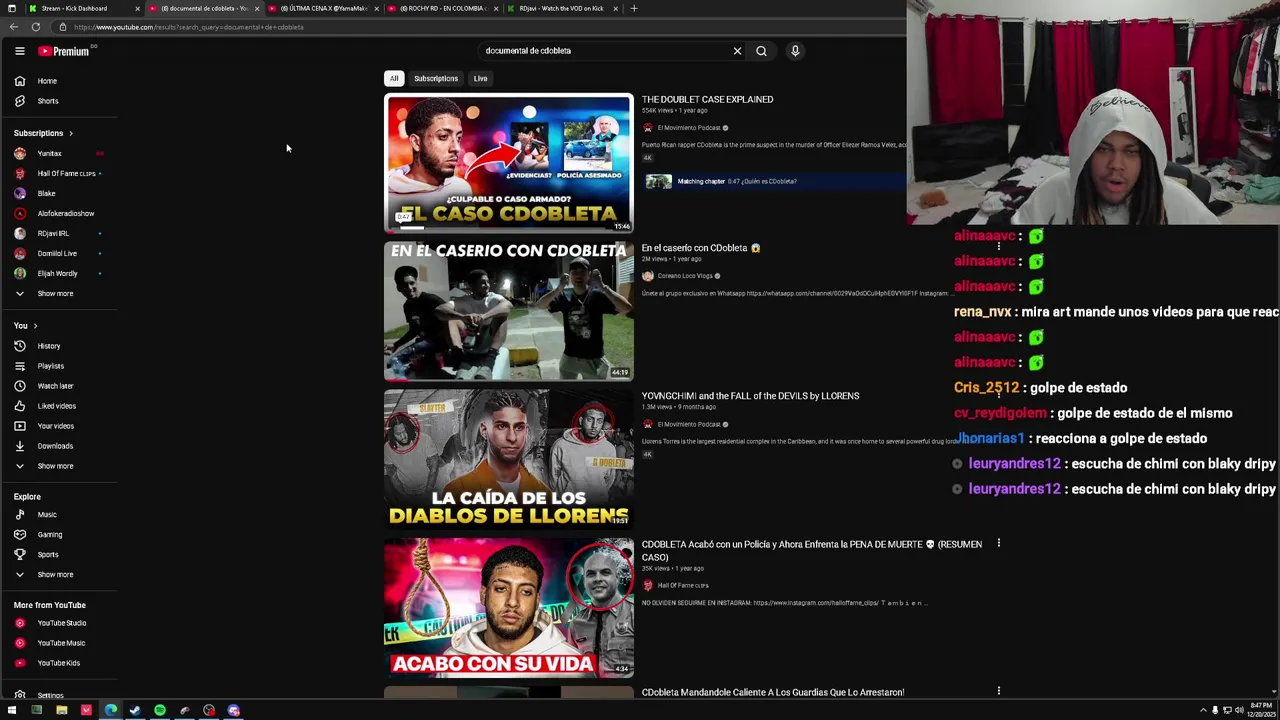This screenshot has width=1280, height=720.
Task: Open Discord from the taskbar
Action: coord(233,710)
